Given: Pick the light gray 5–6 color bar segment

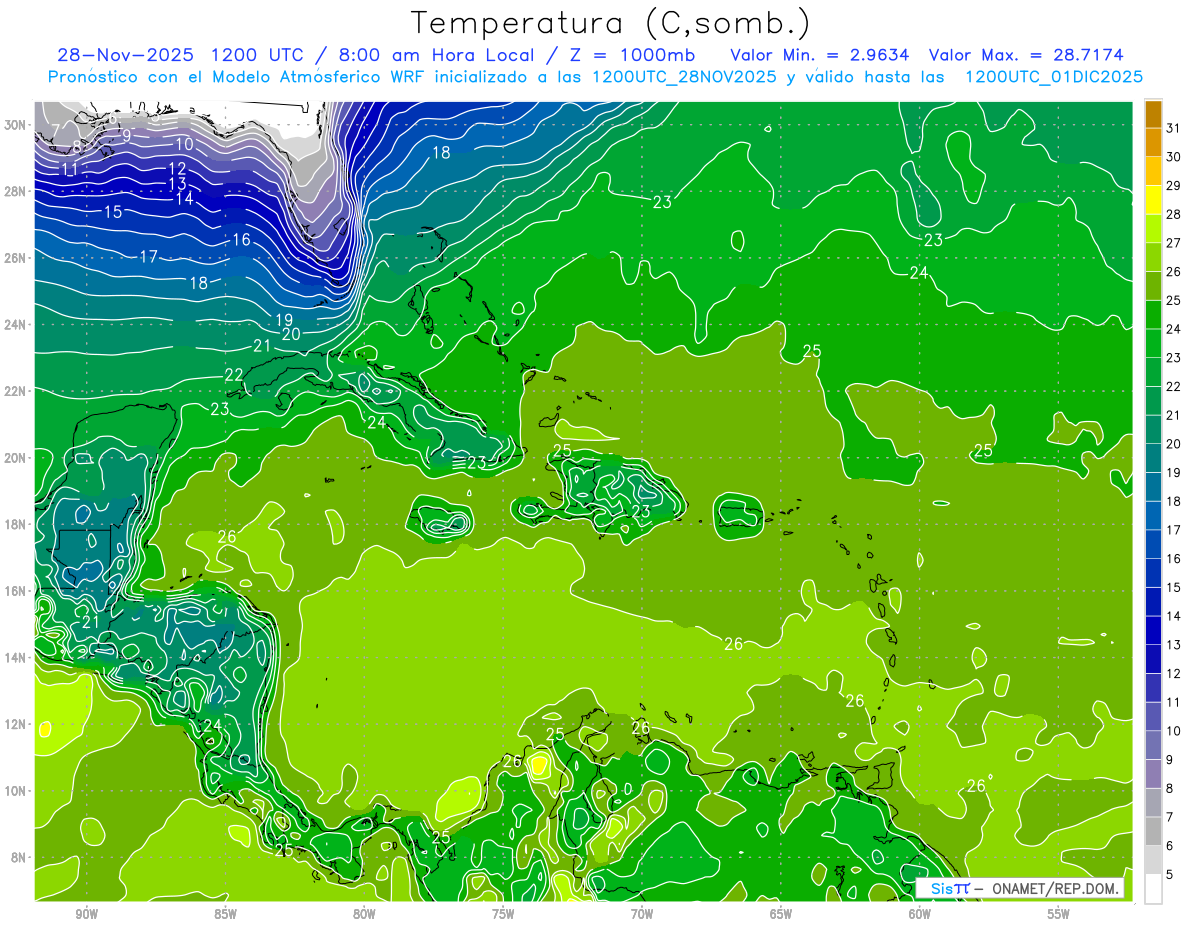Looking at the screenshot, I should click(x=1153, y=859).
